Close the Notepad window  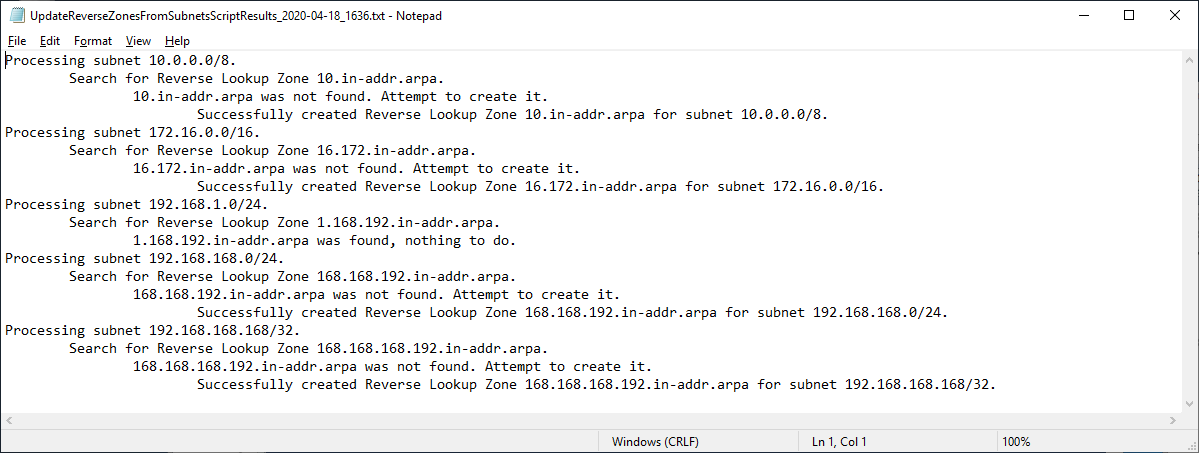1174,16
